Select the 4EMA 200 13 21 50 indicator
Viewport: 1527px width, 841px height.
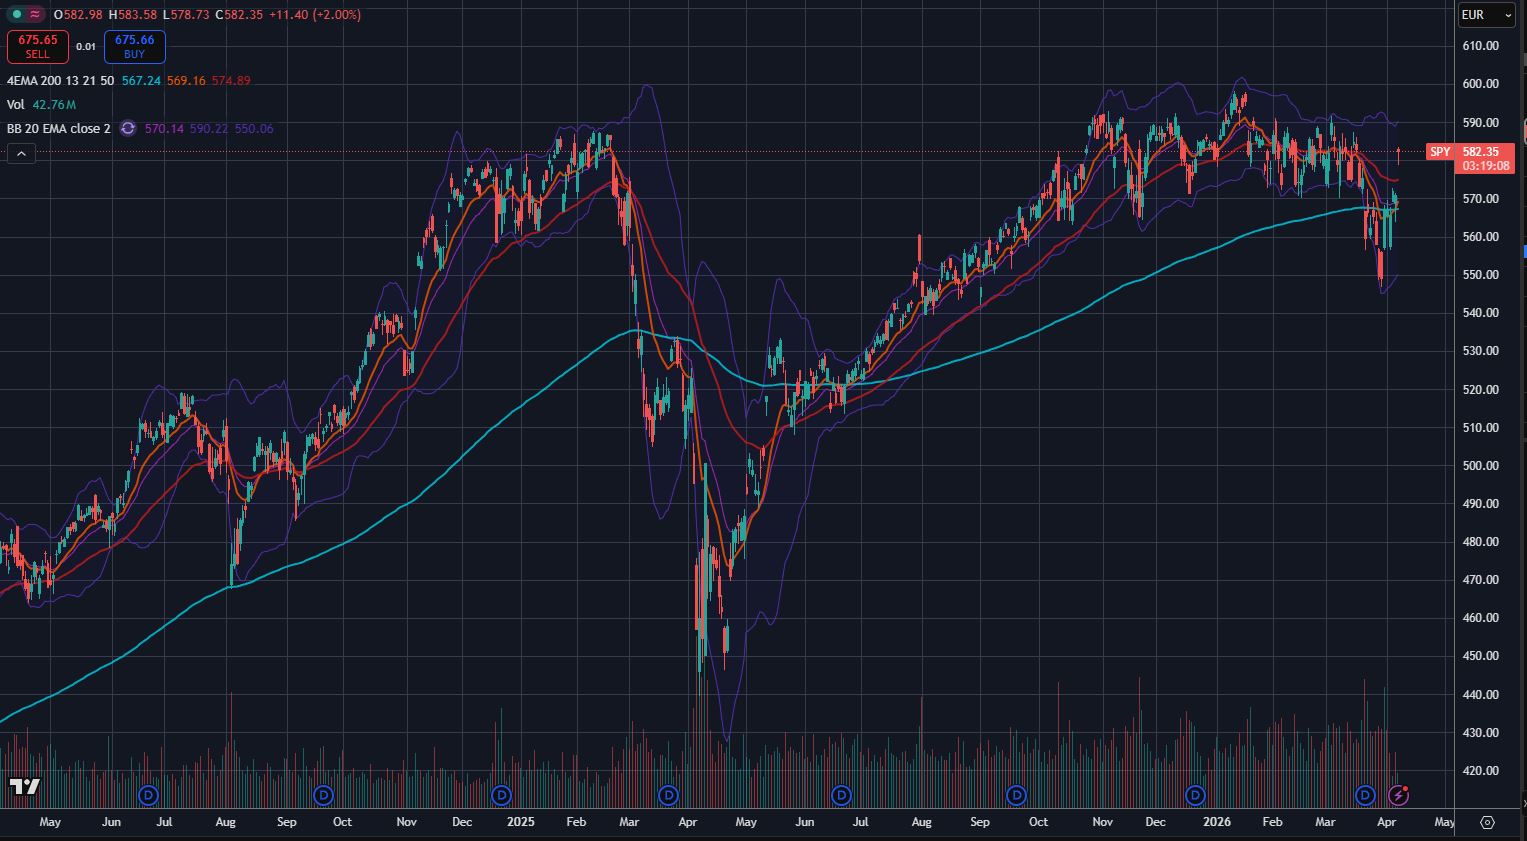[x=60, y=80]
